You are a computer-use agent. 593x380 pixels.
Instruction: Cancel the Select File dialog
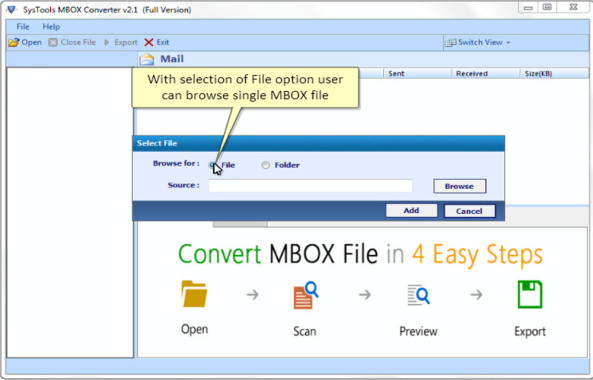pyautogui.click(x=469, y=211)
